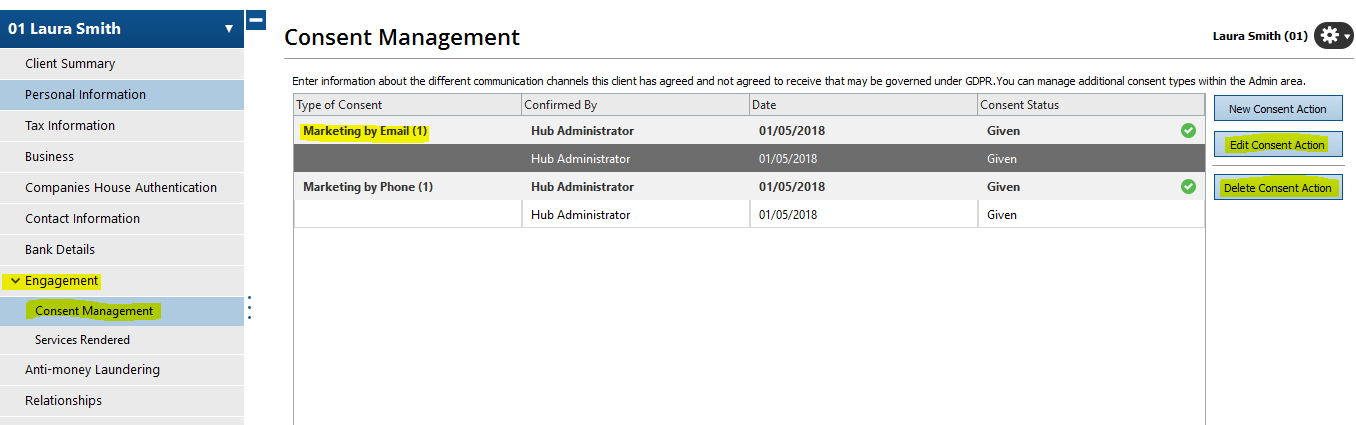Click New Consent Action button
Viewport: 1356px width, 425px height.
coord(1277,109)
